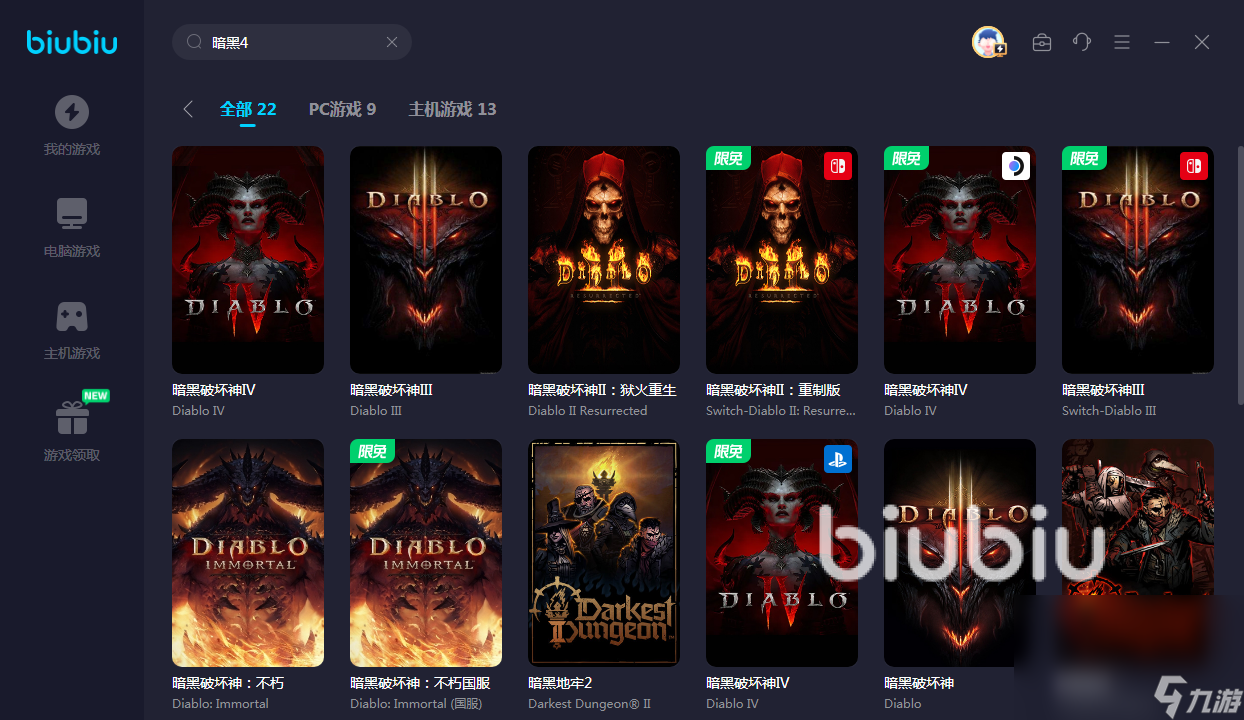Switch to the 主机游戏 13 tab
Viewport: 1244px width, 720px height.
coord(452,109)
